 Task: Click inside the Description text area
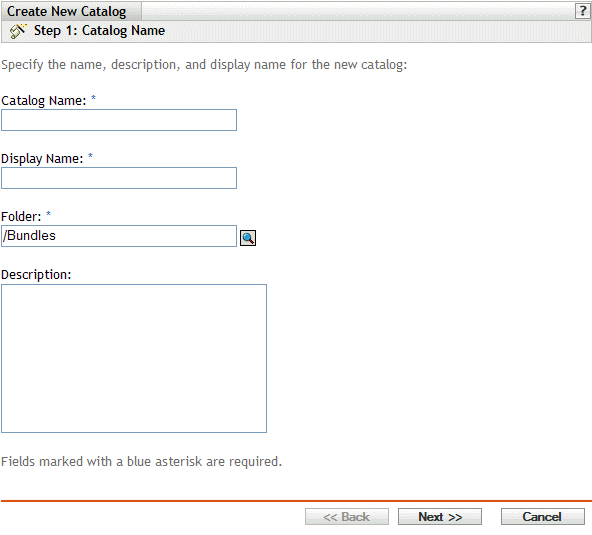coord(134,358)
